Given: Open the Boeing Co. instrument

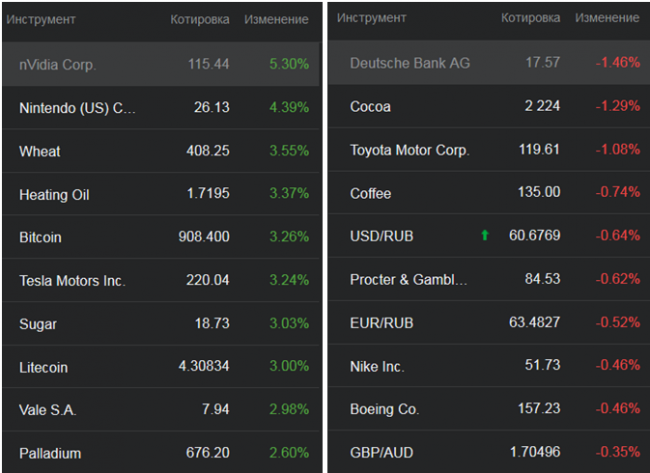Looking at the screenshot, I should [x=385, y=409].
